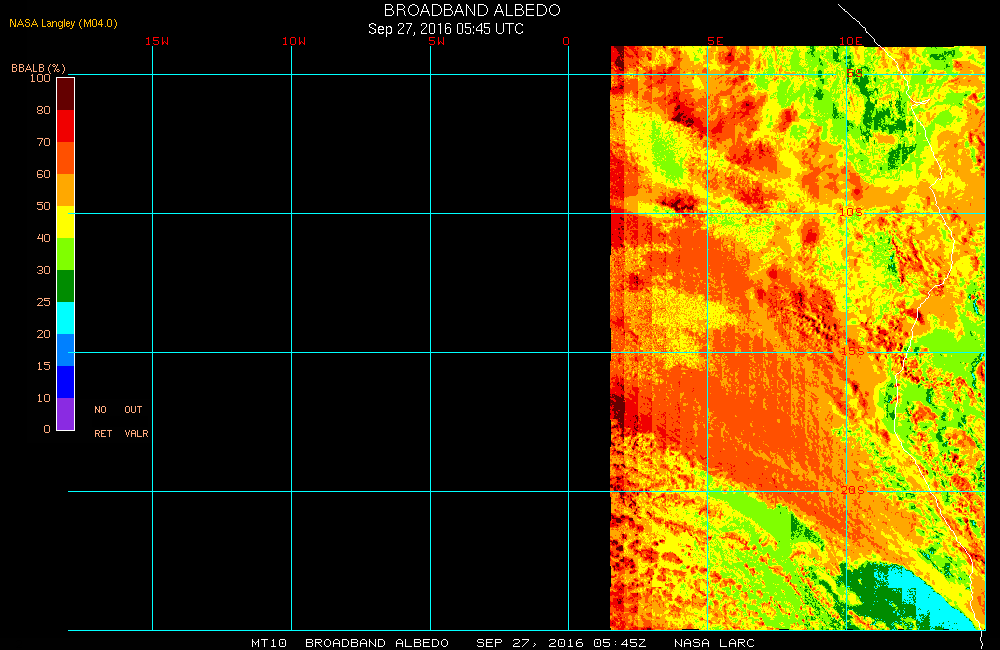The width and height of the screenshot is (1000, 650).
Task: Click the legend value 0 below the color bar
Action: click(x=47, y=429)
